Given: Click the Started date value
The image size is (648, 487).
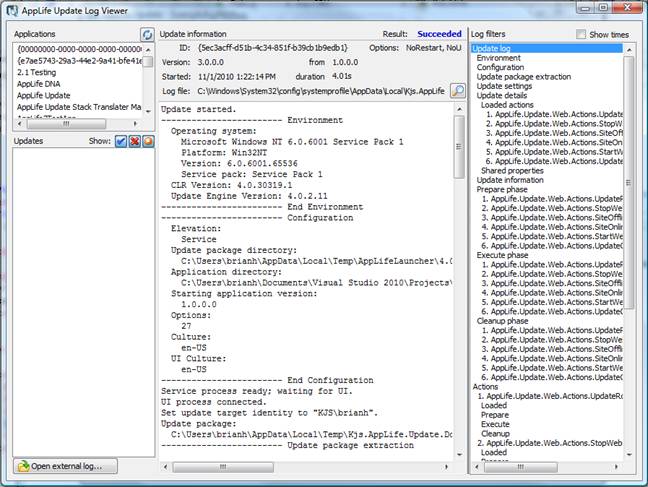Looking at the screenshot, I should pyautogui.click(x=237, y=77).
